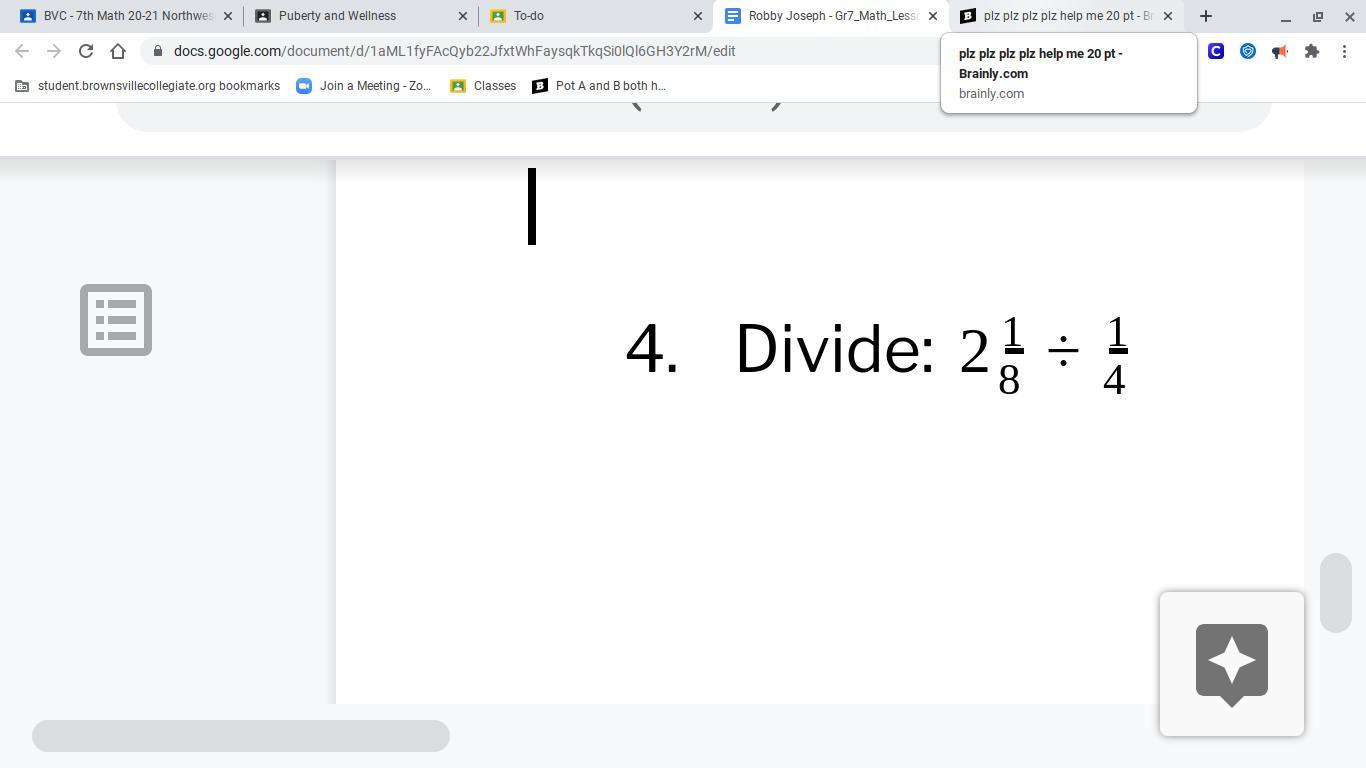
Task: Click the Explore star button
Action: (1232, 664)
